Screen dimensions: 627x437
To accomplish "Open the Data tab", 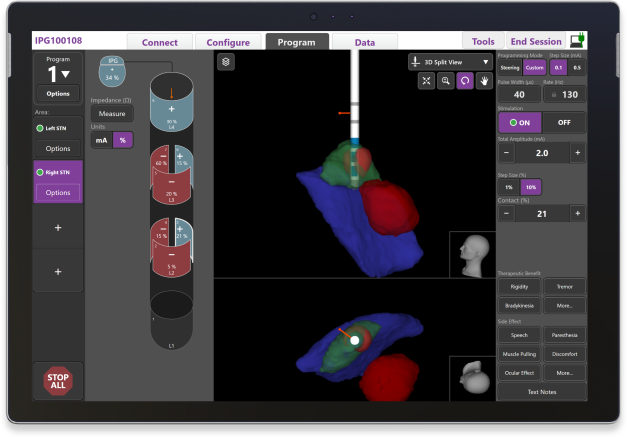I will 364,42.
